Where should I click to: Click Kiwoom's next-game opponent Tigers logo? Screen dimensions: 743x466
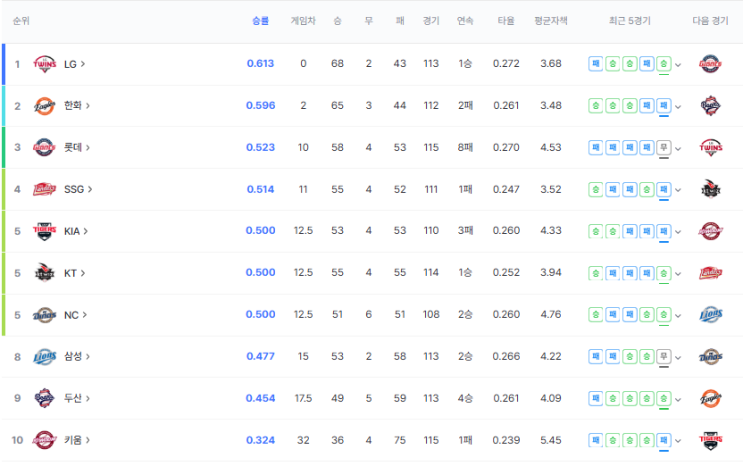click(x=710, y=440)
